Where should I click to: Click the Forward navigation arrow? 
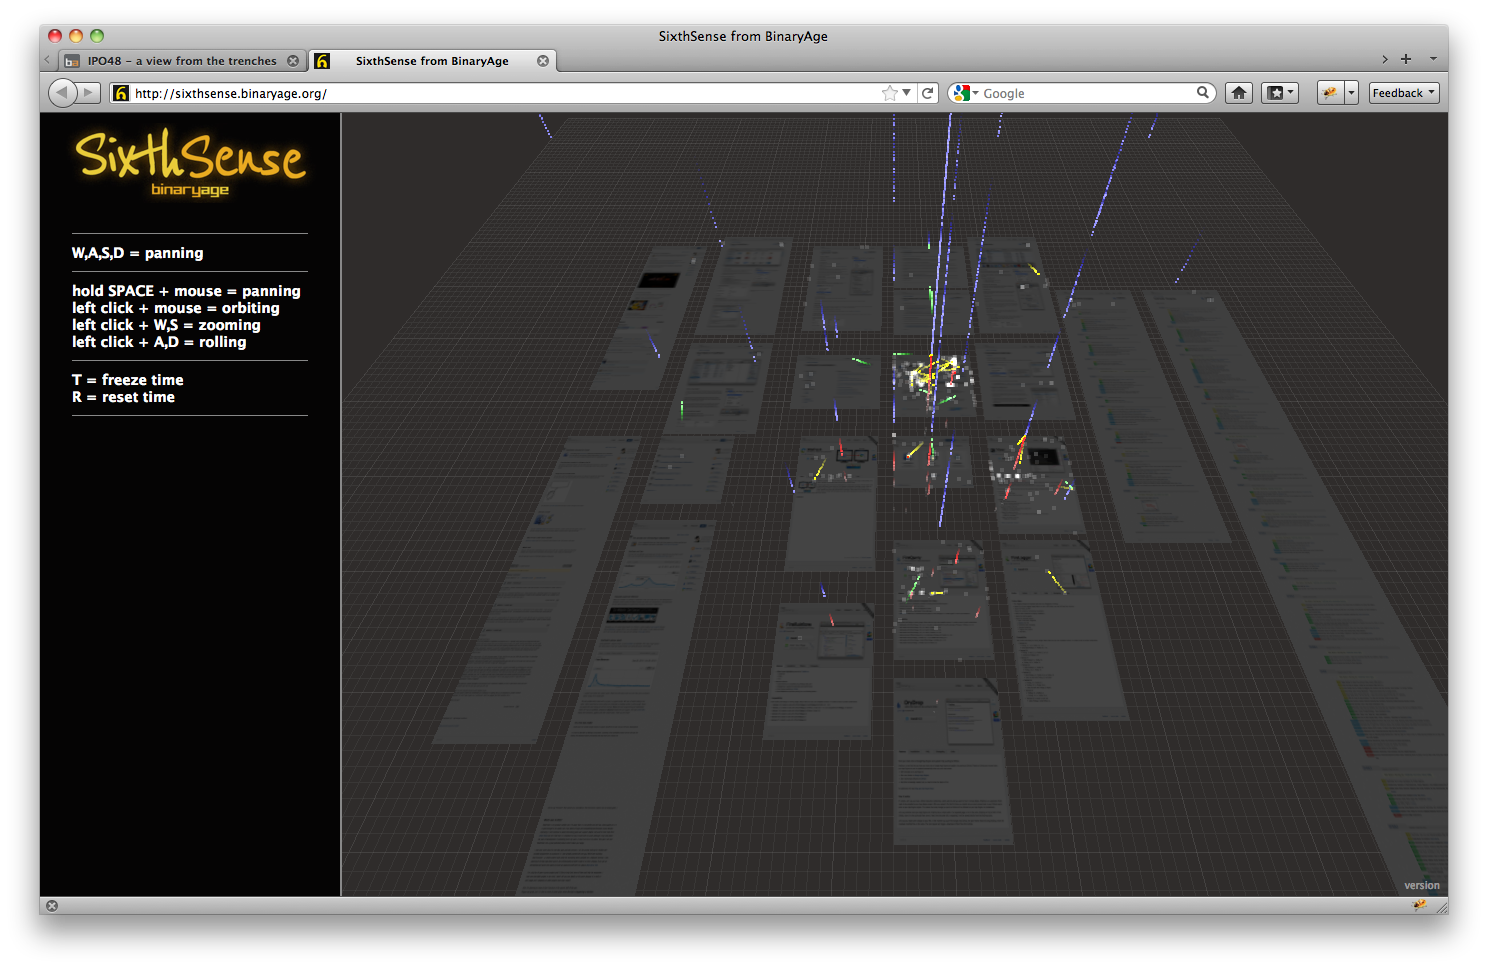(x=89, y=93)
